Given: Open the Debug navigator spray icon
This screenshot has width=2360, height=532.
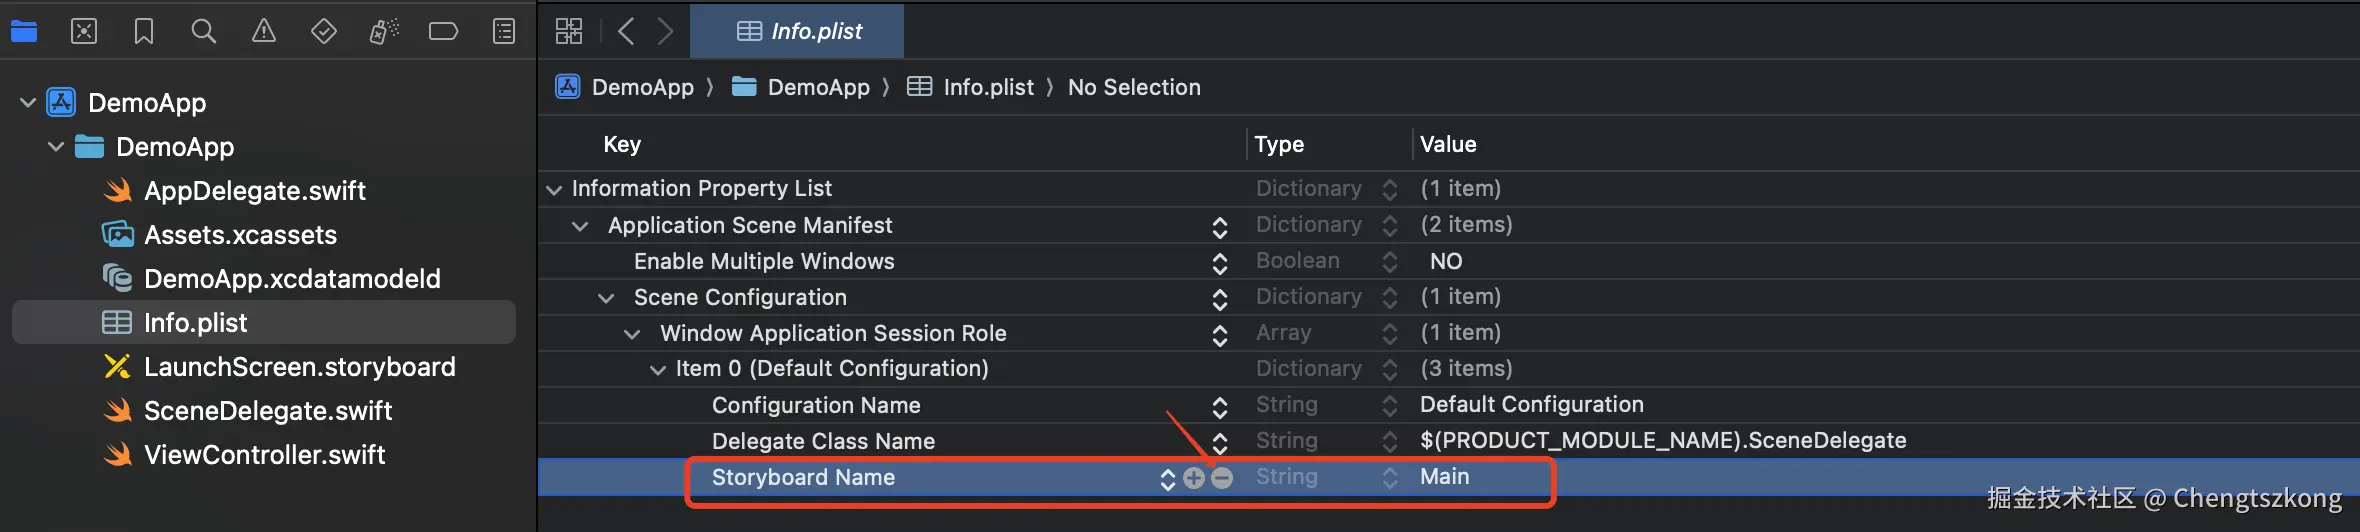Looking at the screenshot, I should coord(384,32).
